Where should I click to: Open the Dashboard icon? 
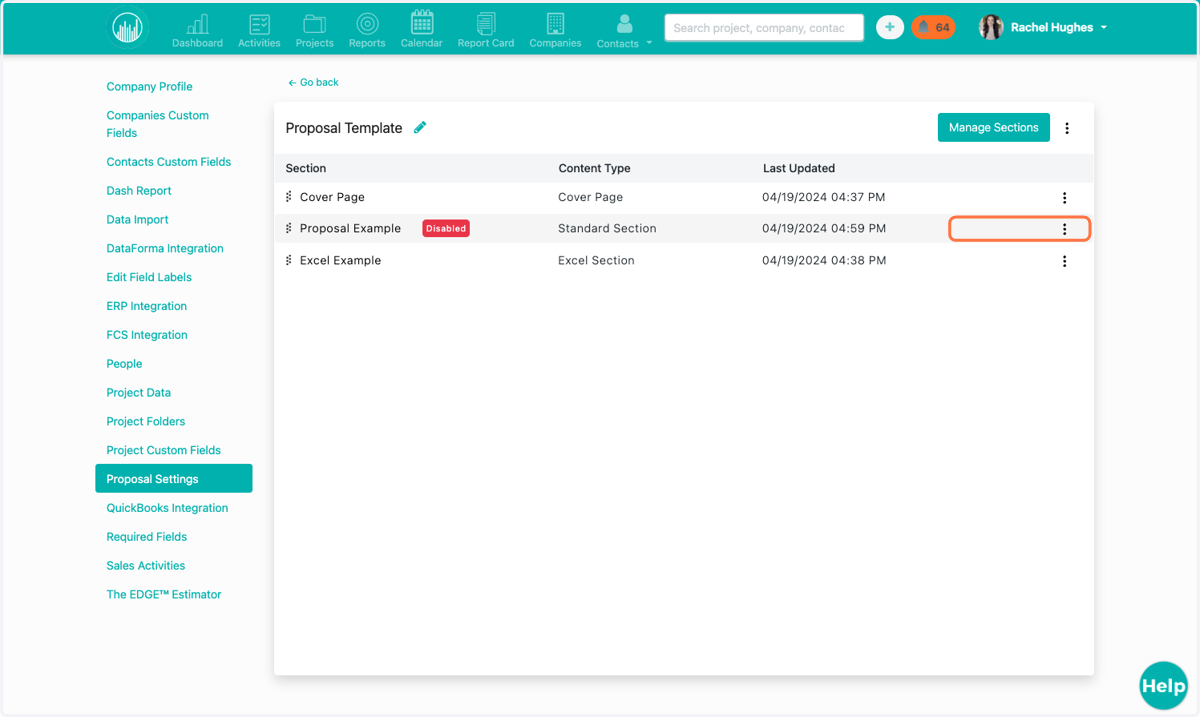pyautogui.click(x=197, y=30)
